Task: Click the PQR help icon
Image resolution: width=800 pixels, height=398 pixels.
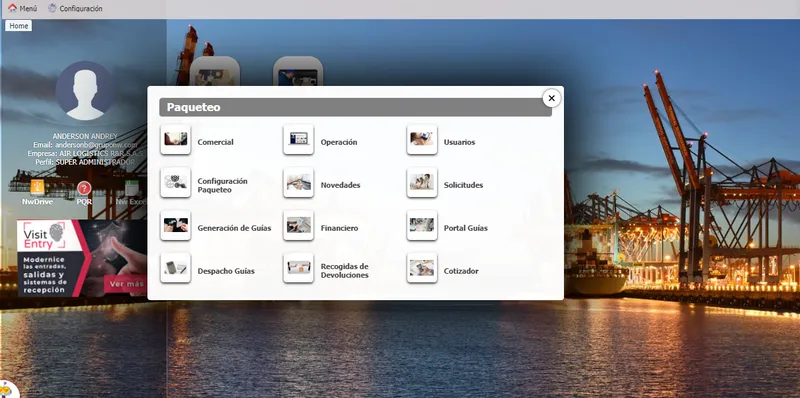Action: tap(84, 192)
